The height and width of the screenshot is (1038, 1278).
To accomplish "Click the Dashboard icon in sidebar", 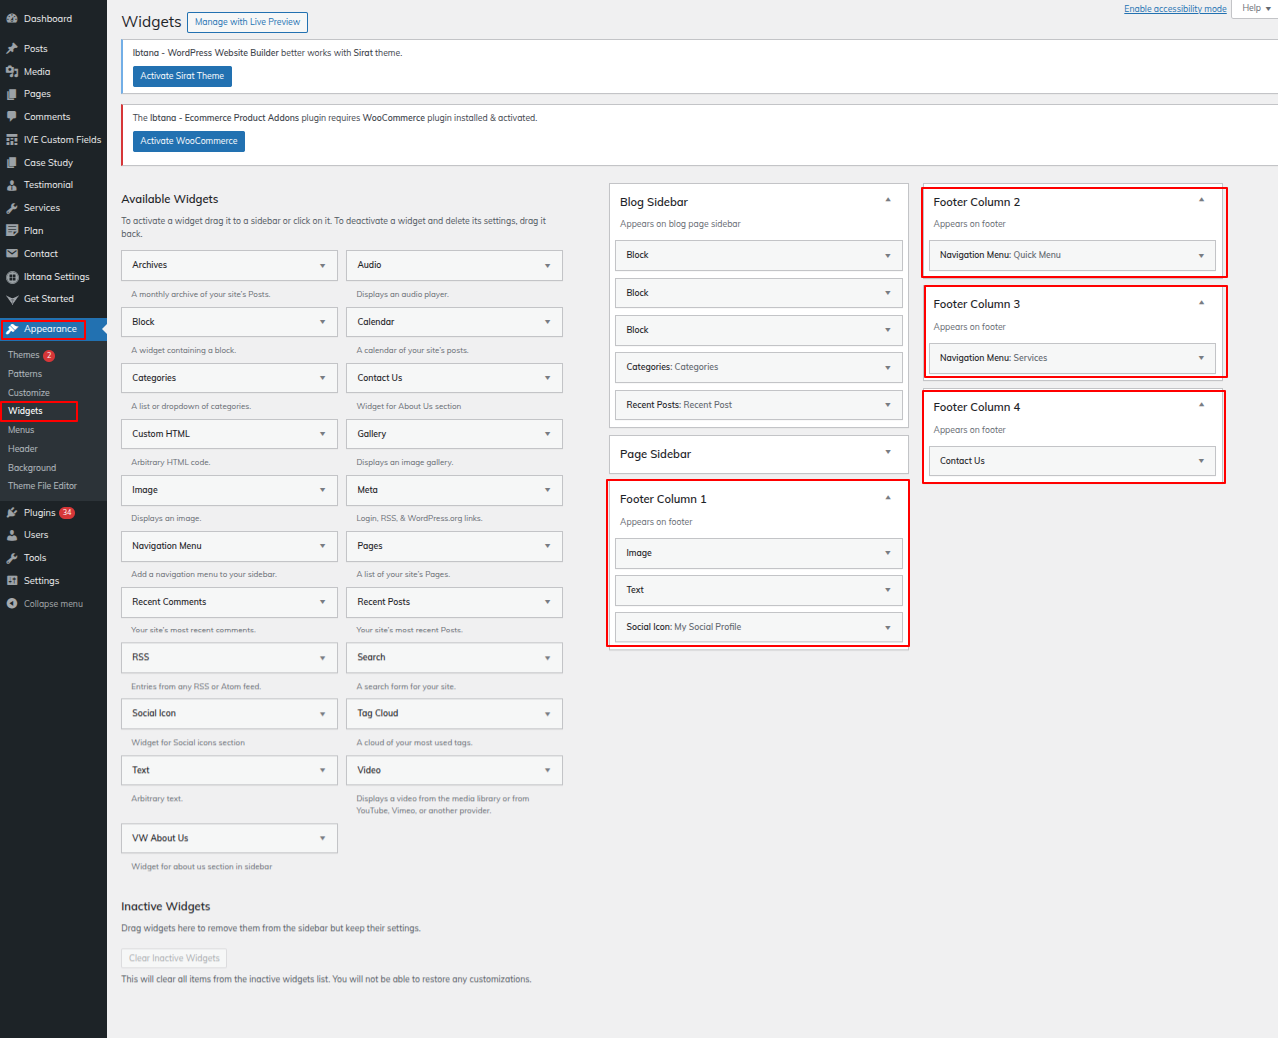I will point(12,19).
